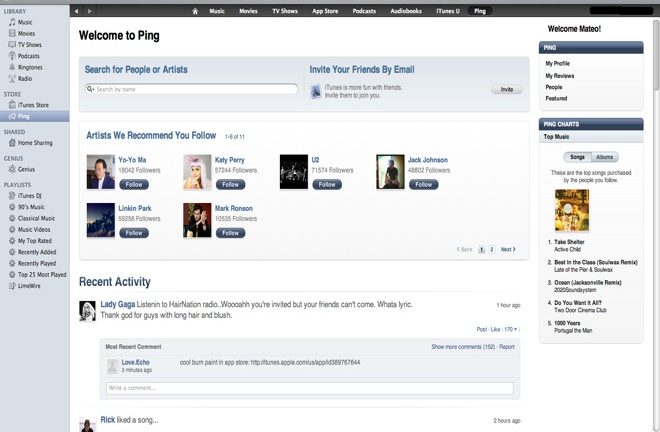Expand the 170 likes dropdown arrow

pos(515,329)
